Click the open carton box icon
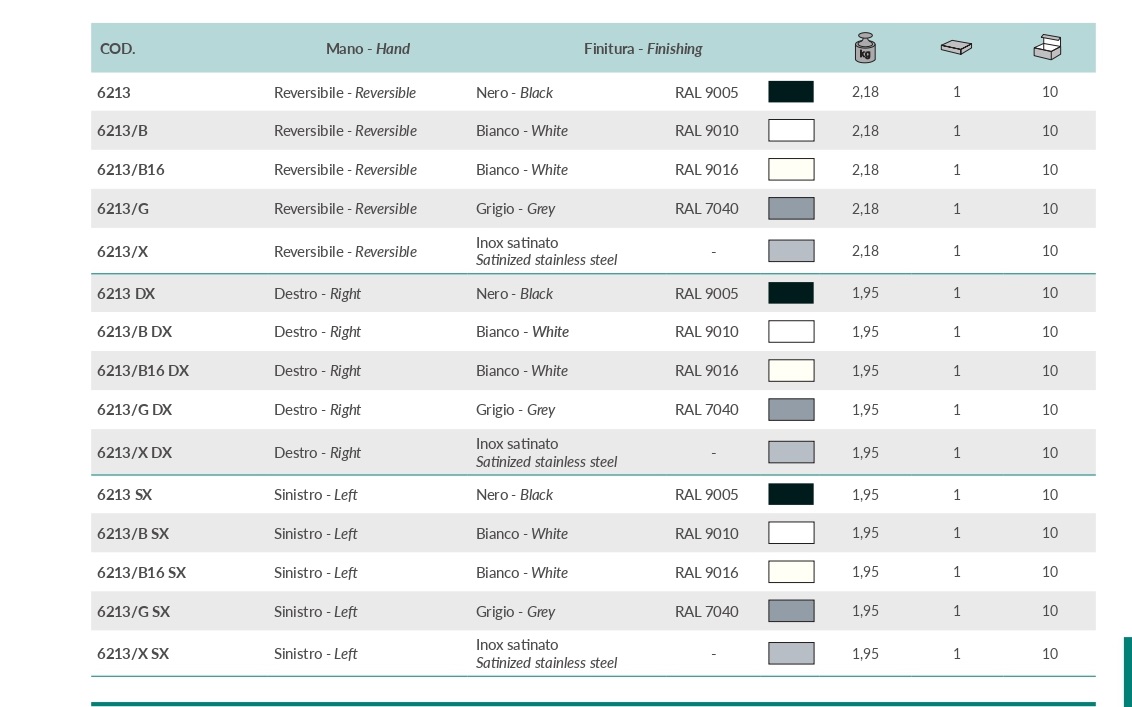The height and width of the screenshot is (707, 1132). tap(1048, 47)
